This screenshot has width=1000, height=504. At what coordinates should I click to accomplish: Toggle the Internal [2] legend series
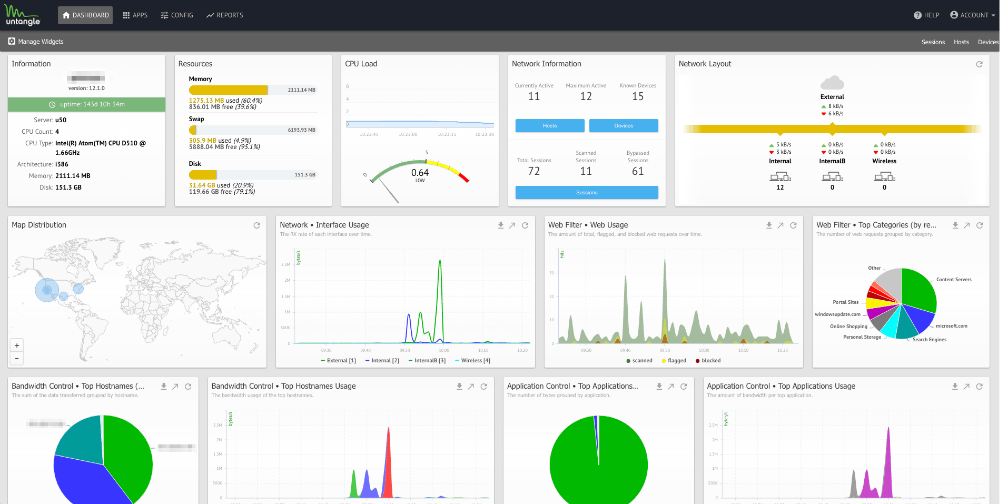click(383, 360)
